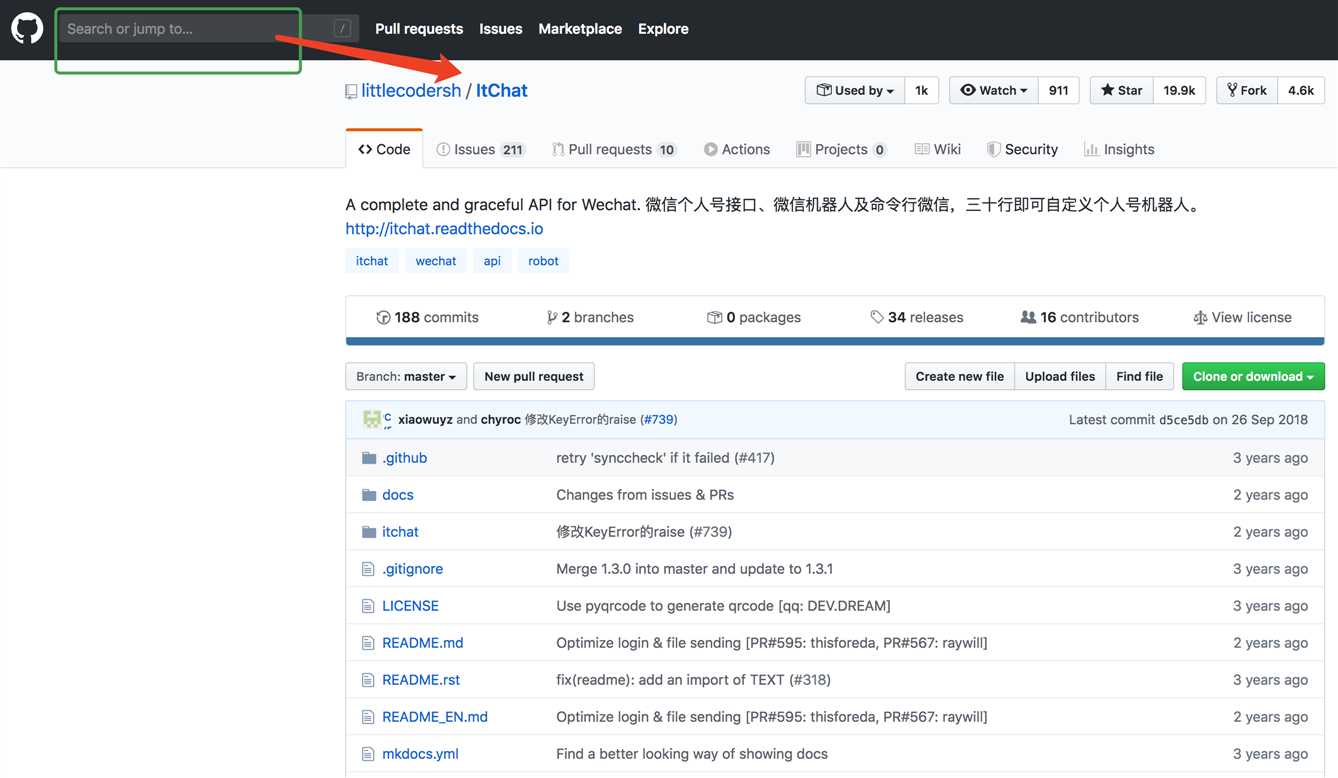Open the xiaowuyz author link
Screen dimensions: 1338x778
click(425, 420)
